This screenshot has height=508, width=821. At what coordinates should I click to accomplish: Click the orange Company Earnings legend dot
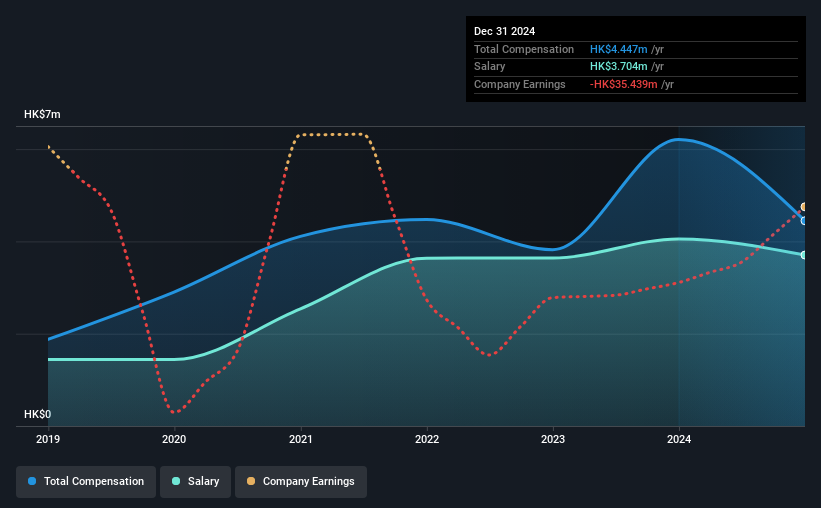(251, 481)
